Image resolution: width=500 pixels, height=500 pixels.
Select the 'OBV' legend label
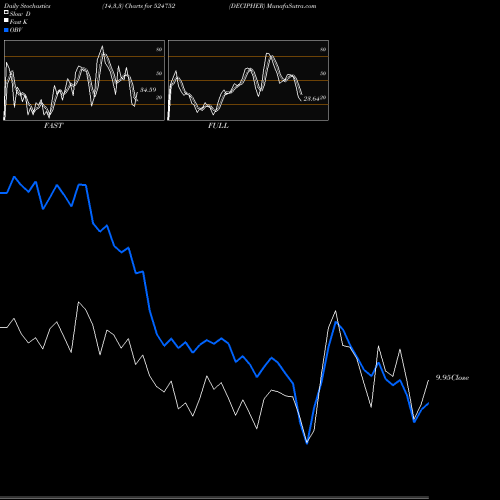16,30
